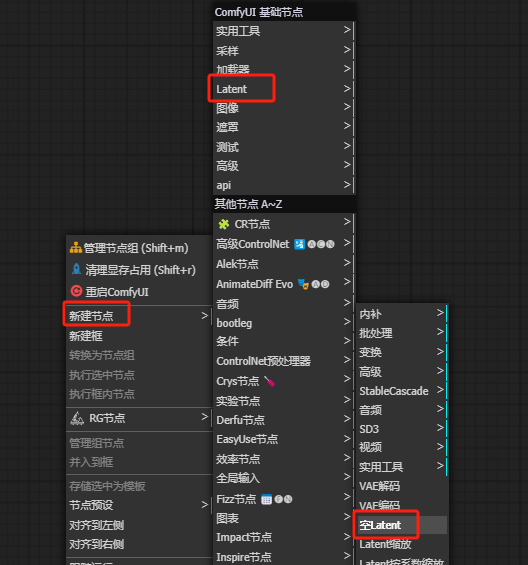Click the RG节点 triangle logo icon
This screenshot has height=565, width=528.
[77, 418]
